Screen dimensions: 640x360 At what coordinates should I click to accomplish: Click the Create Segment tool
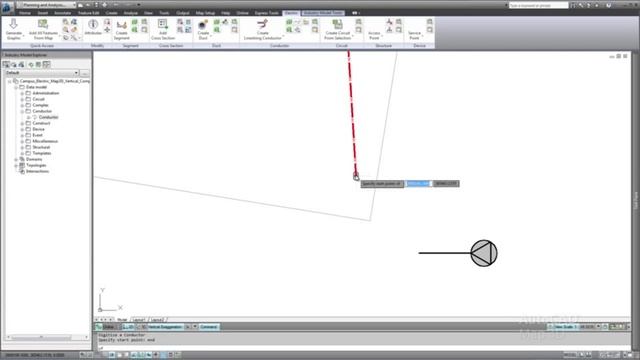(121, 29)
